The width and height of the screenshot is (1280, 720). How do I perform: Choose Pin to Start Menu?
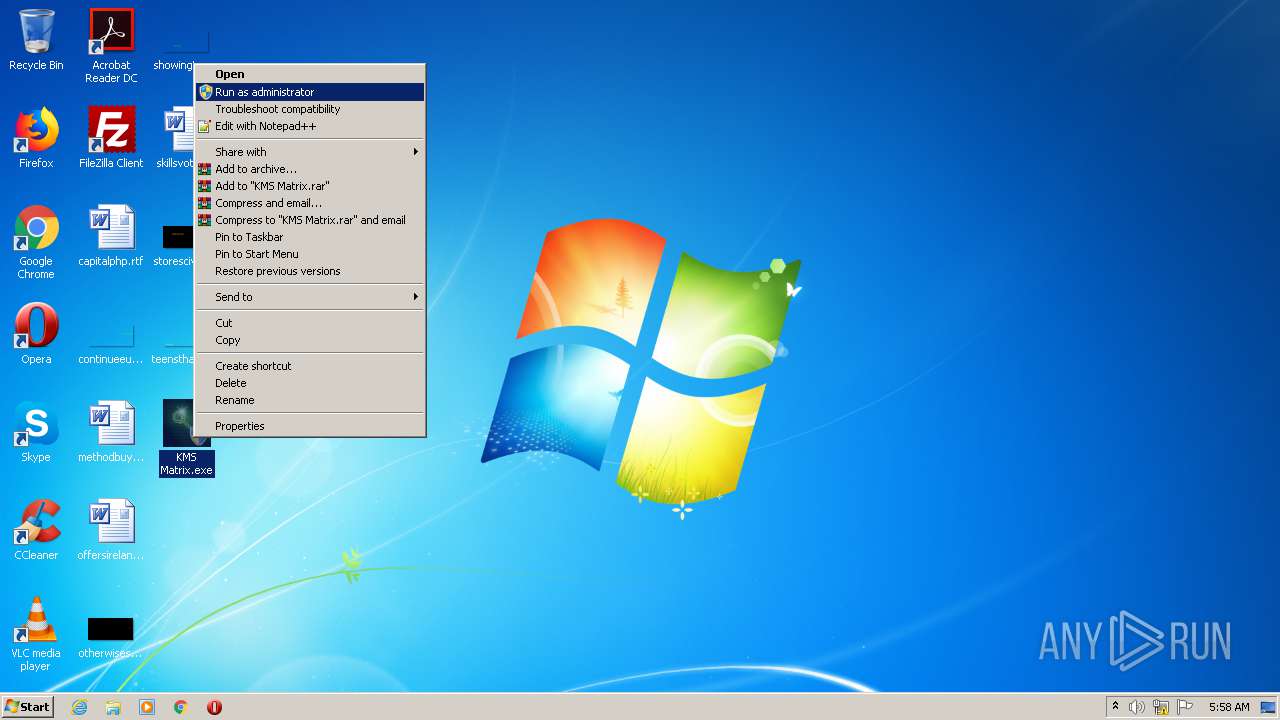pos(310,254)
